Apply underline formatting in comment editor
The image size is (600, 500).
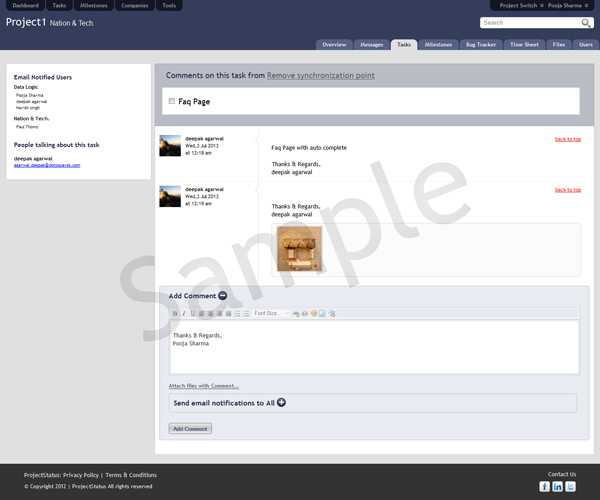(192, 314)
